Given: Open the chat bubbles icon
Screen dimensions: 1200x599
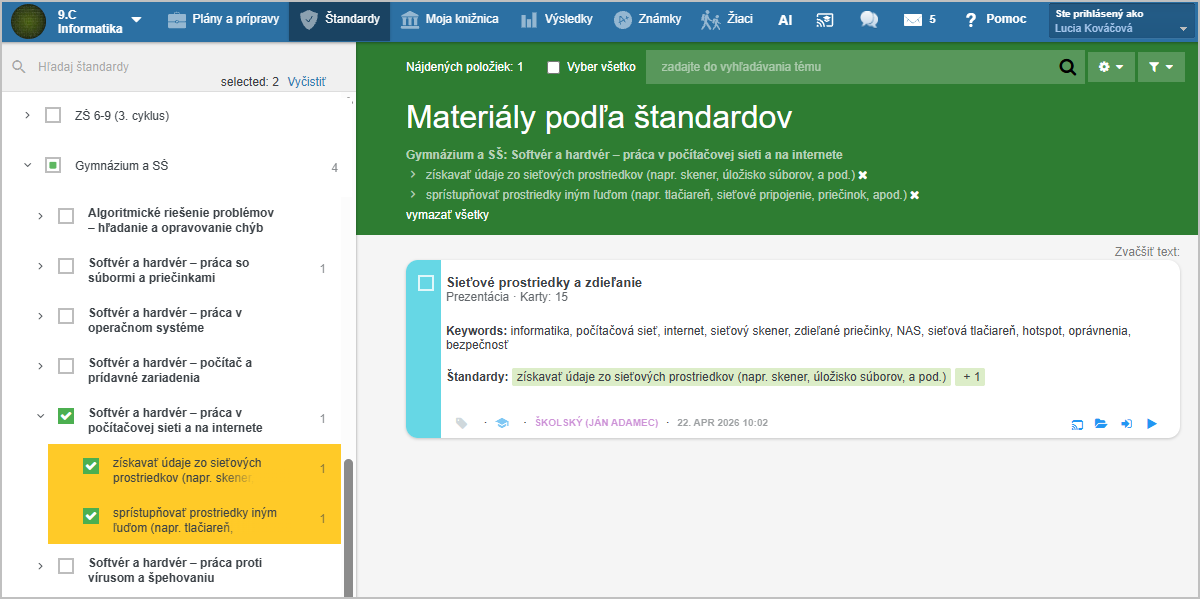Looking at the screenshot, I should (x=869, y=19).
